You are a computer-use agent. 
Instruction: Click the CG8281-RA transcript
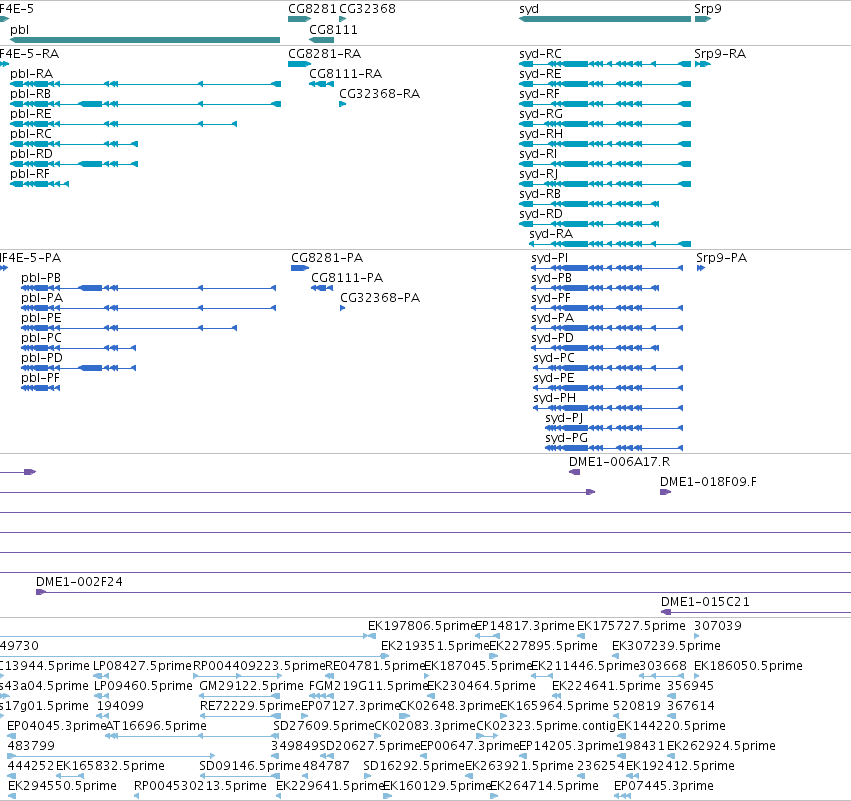[x=299, y=64]
